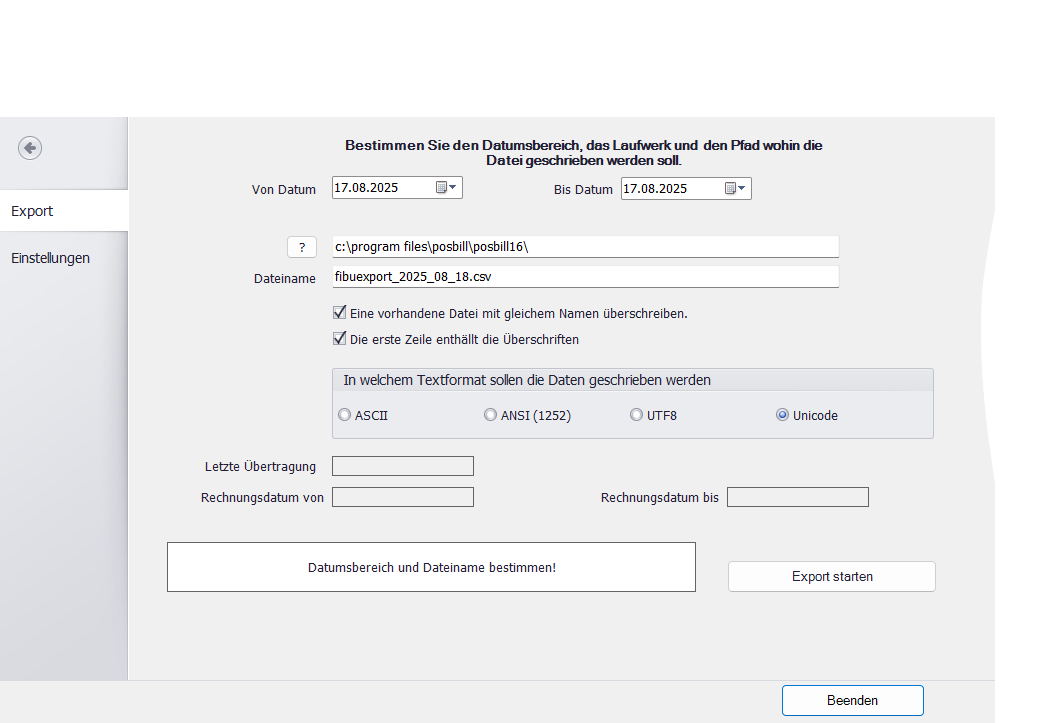The height and width of the screenshot is (723, 1045).
Task: Click the Dateiname text field
Action: 585,277
